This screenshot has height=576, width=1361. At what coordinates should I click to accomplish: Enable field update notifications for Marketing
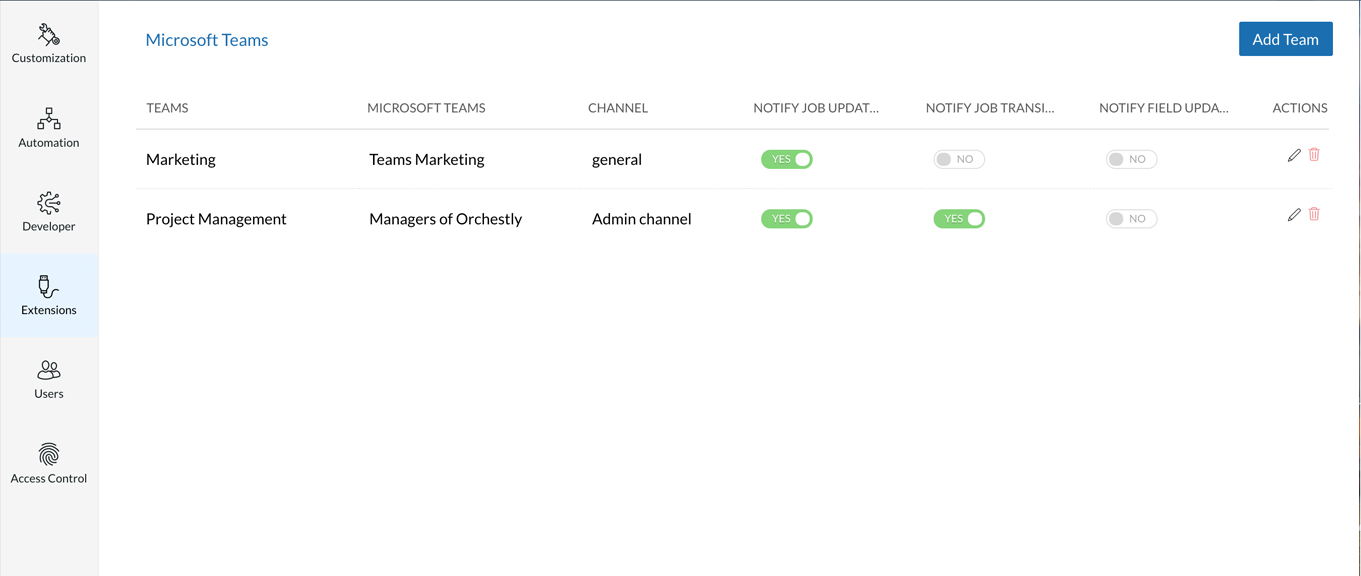pos(1131,159)
